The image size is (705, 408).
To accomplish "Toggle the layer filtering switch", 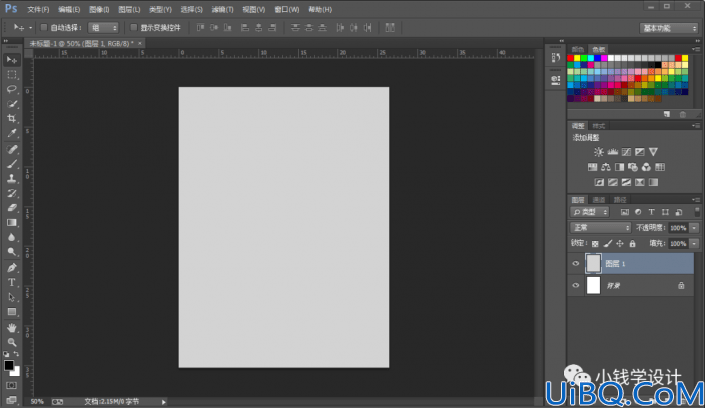I will click(697, 212).
